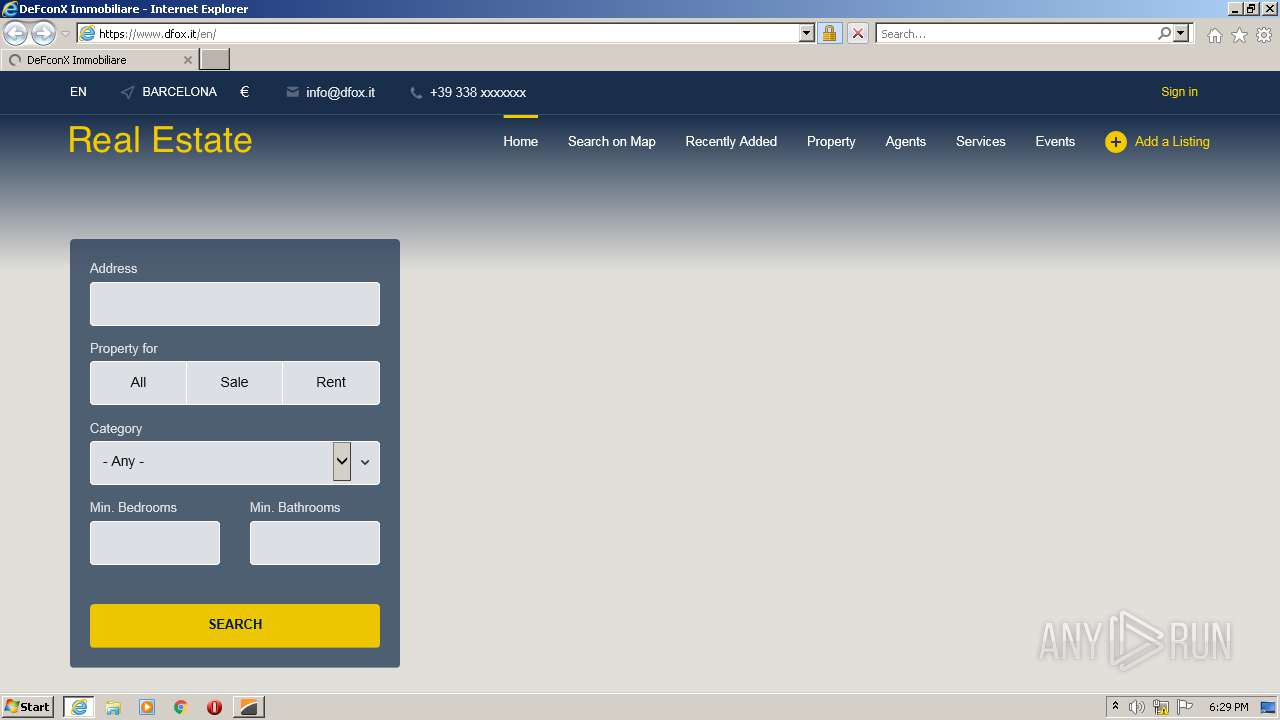The image size is (1280, 720).
Task: Open the Property menu item
Action: pyautogui.click(x=831, y=141)
